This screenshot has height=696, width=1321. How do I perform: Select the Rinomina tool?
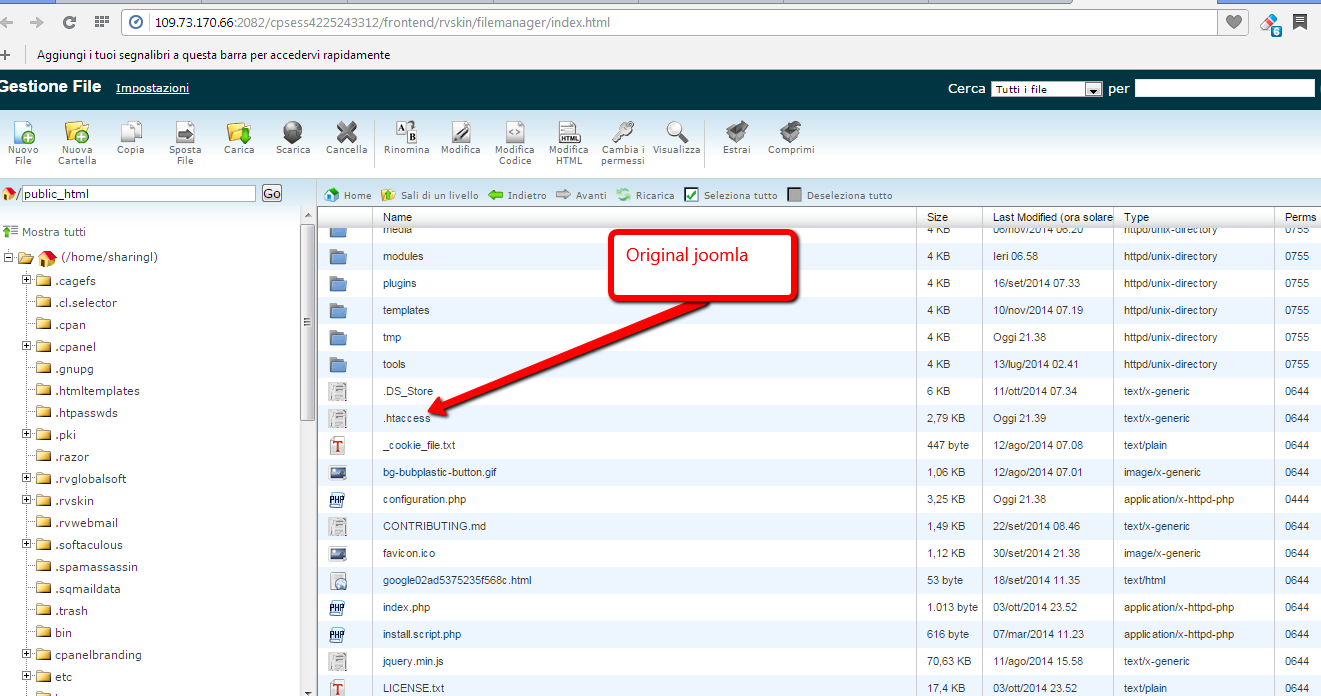(407, 132)
